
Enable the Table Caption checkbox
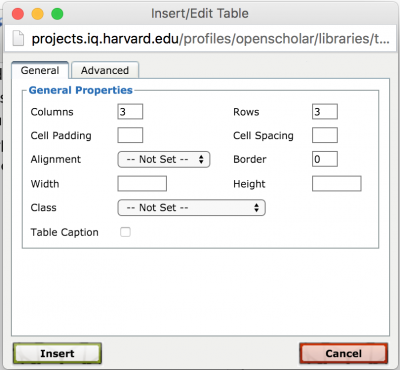click(x=125, y=232)
